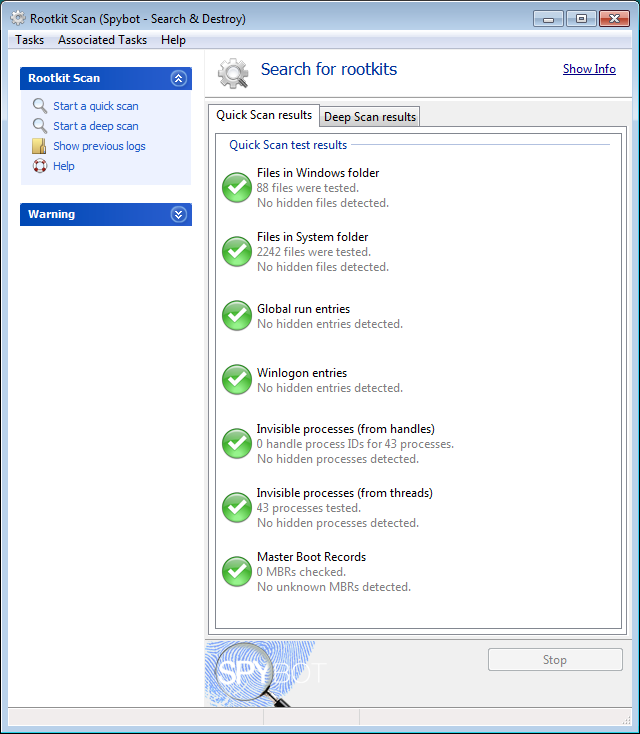Viewport: 640px width, 734px height.
Task: Expand the Warning sidebar panel
Action: tap(178, 214)
